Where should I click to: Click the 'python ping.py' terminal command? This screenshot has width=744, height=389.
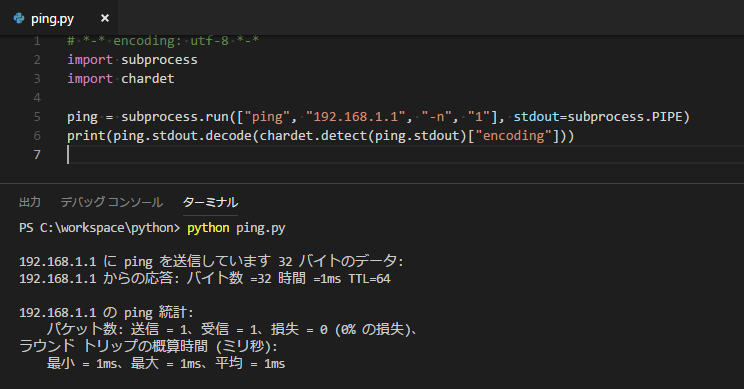coord(236,228)
